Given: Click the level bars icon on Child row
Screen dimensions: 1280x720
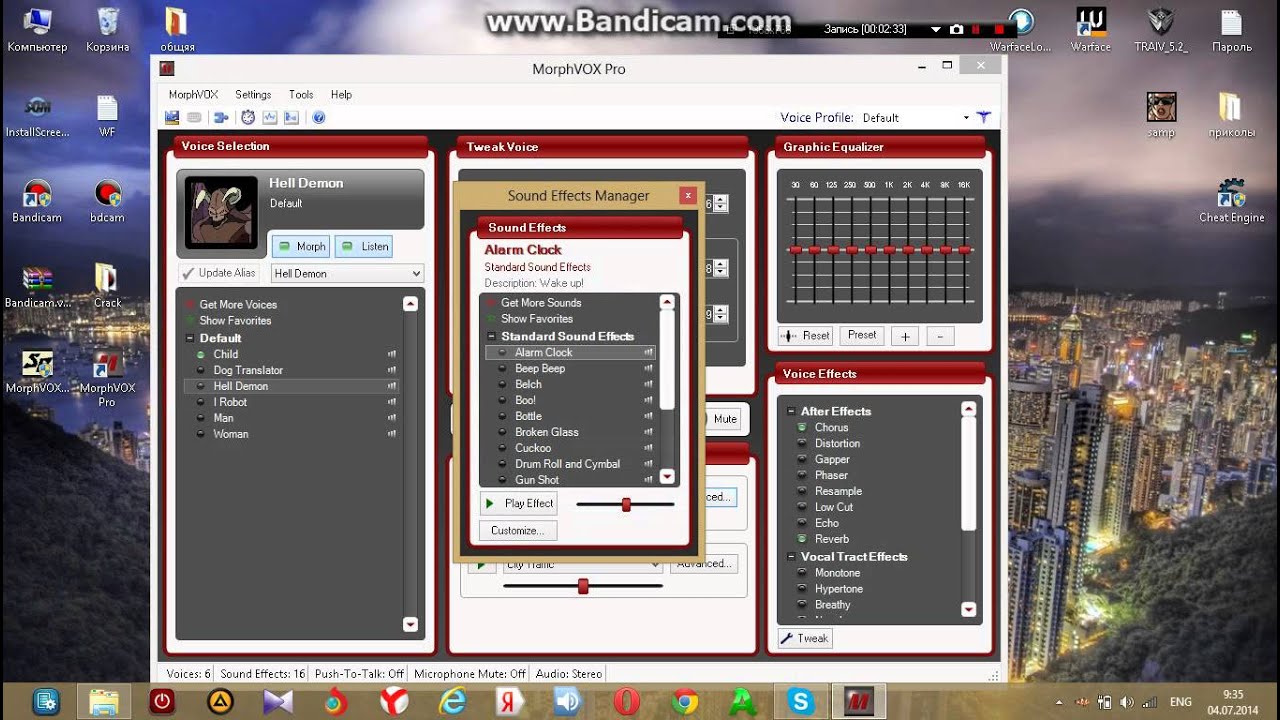Looking at the screenshot, I should 392,354.
